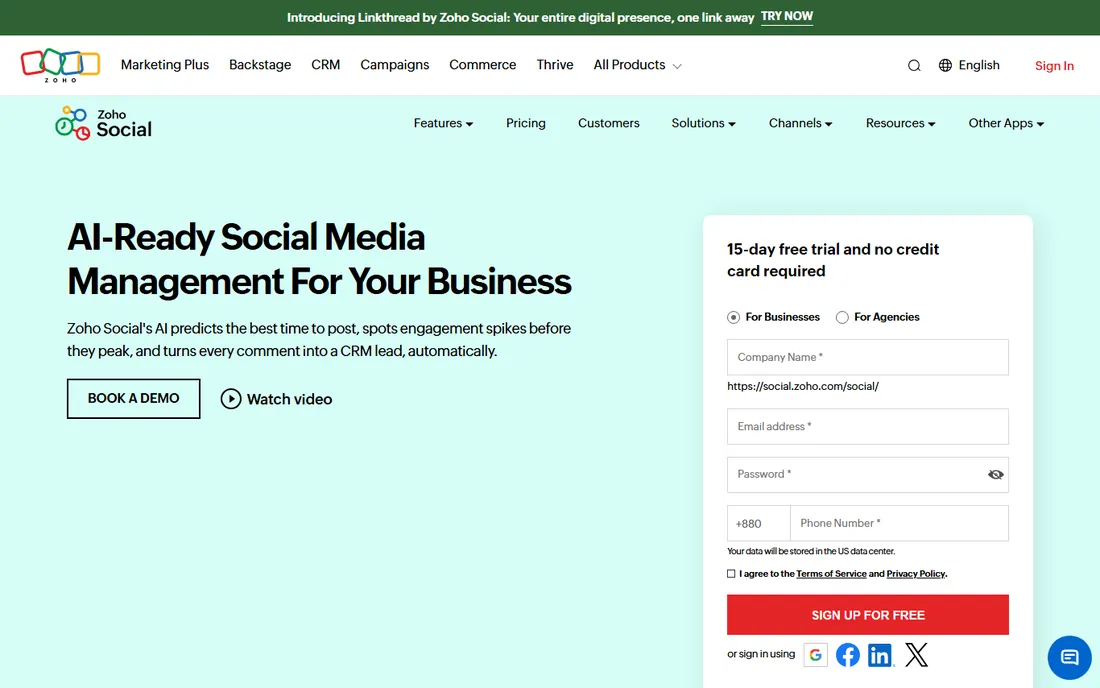1100x688 pixels.
Task: Sign in using Facebook icon
Action: point(847,654)
